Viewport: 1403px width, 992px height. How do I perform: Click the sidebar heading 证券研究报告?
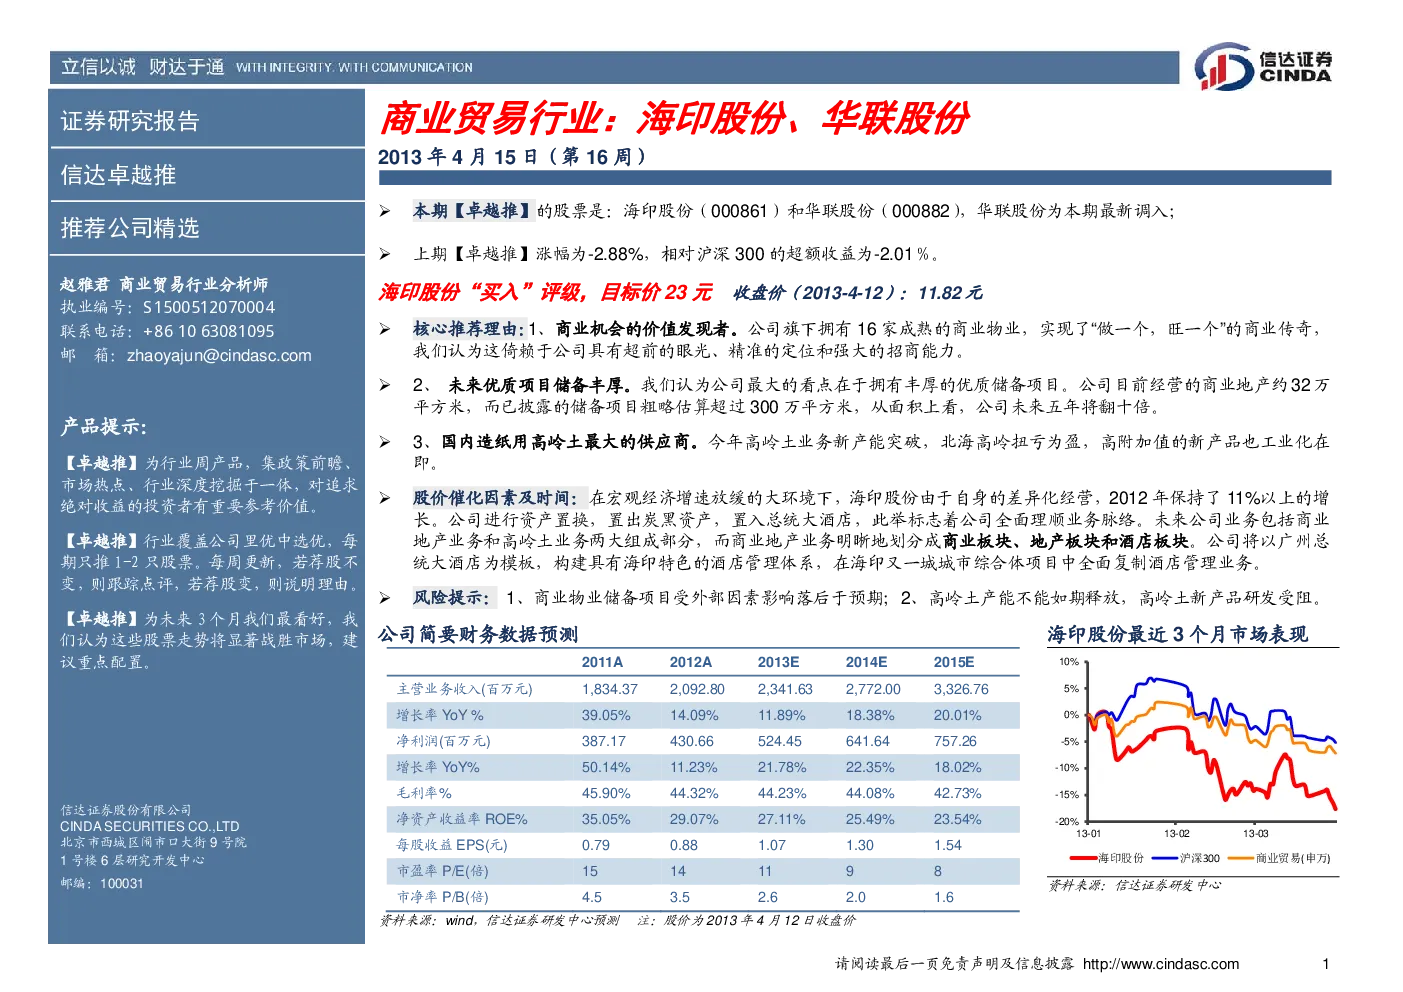130,121
